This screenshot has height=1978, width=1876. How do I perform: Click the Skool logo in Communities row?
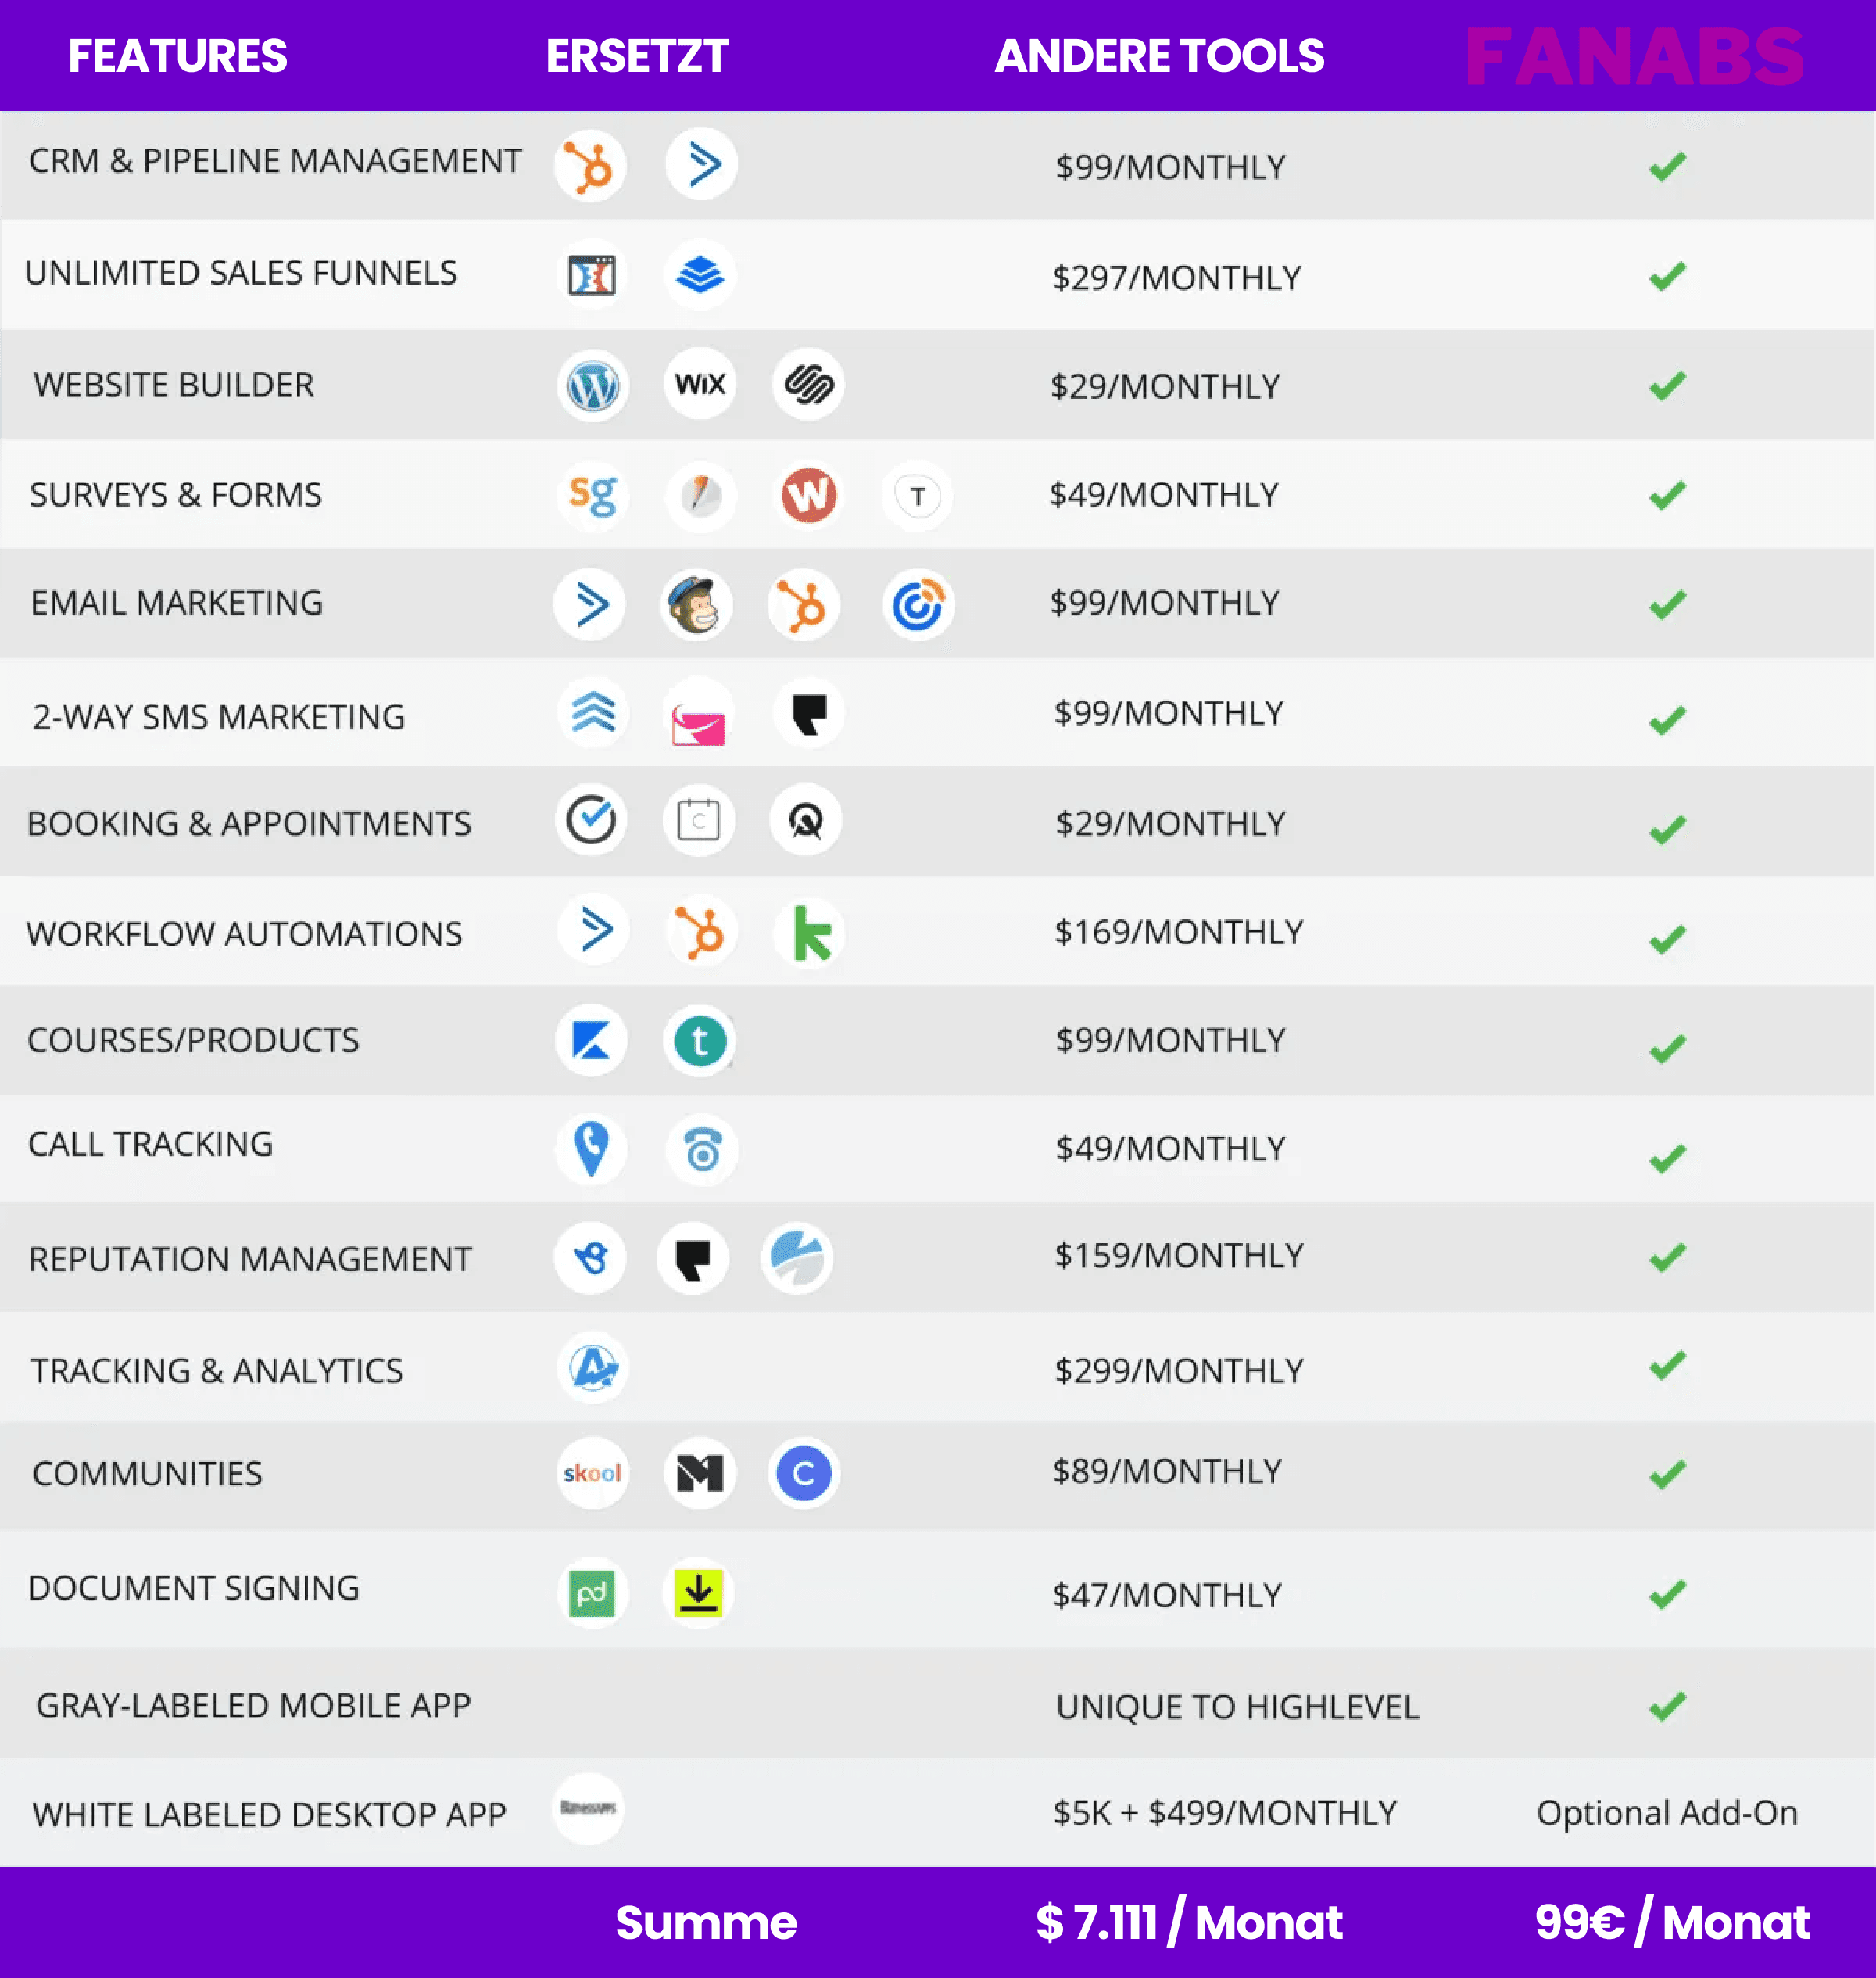[x=592, y=1473]
